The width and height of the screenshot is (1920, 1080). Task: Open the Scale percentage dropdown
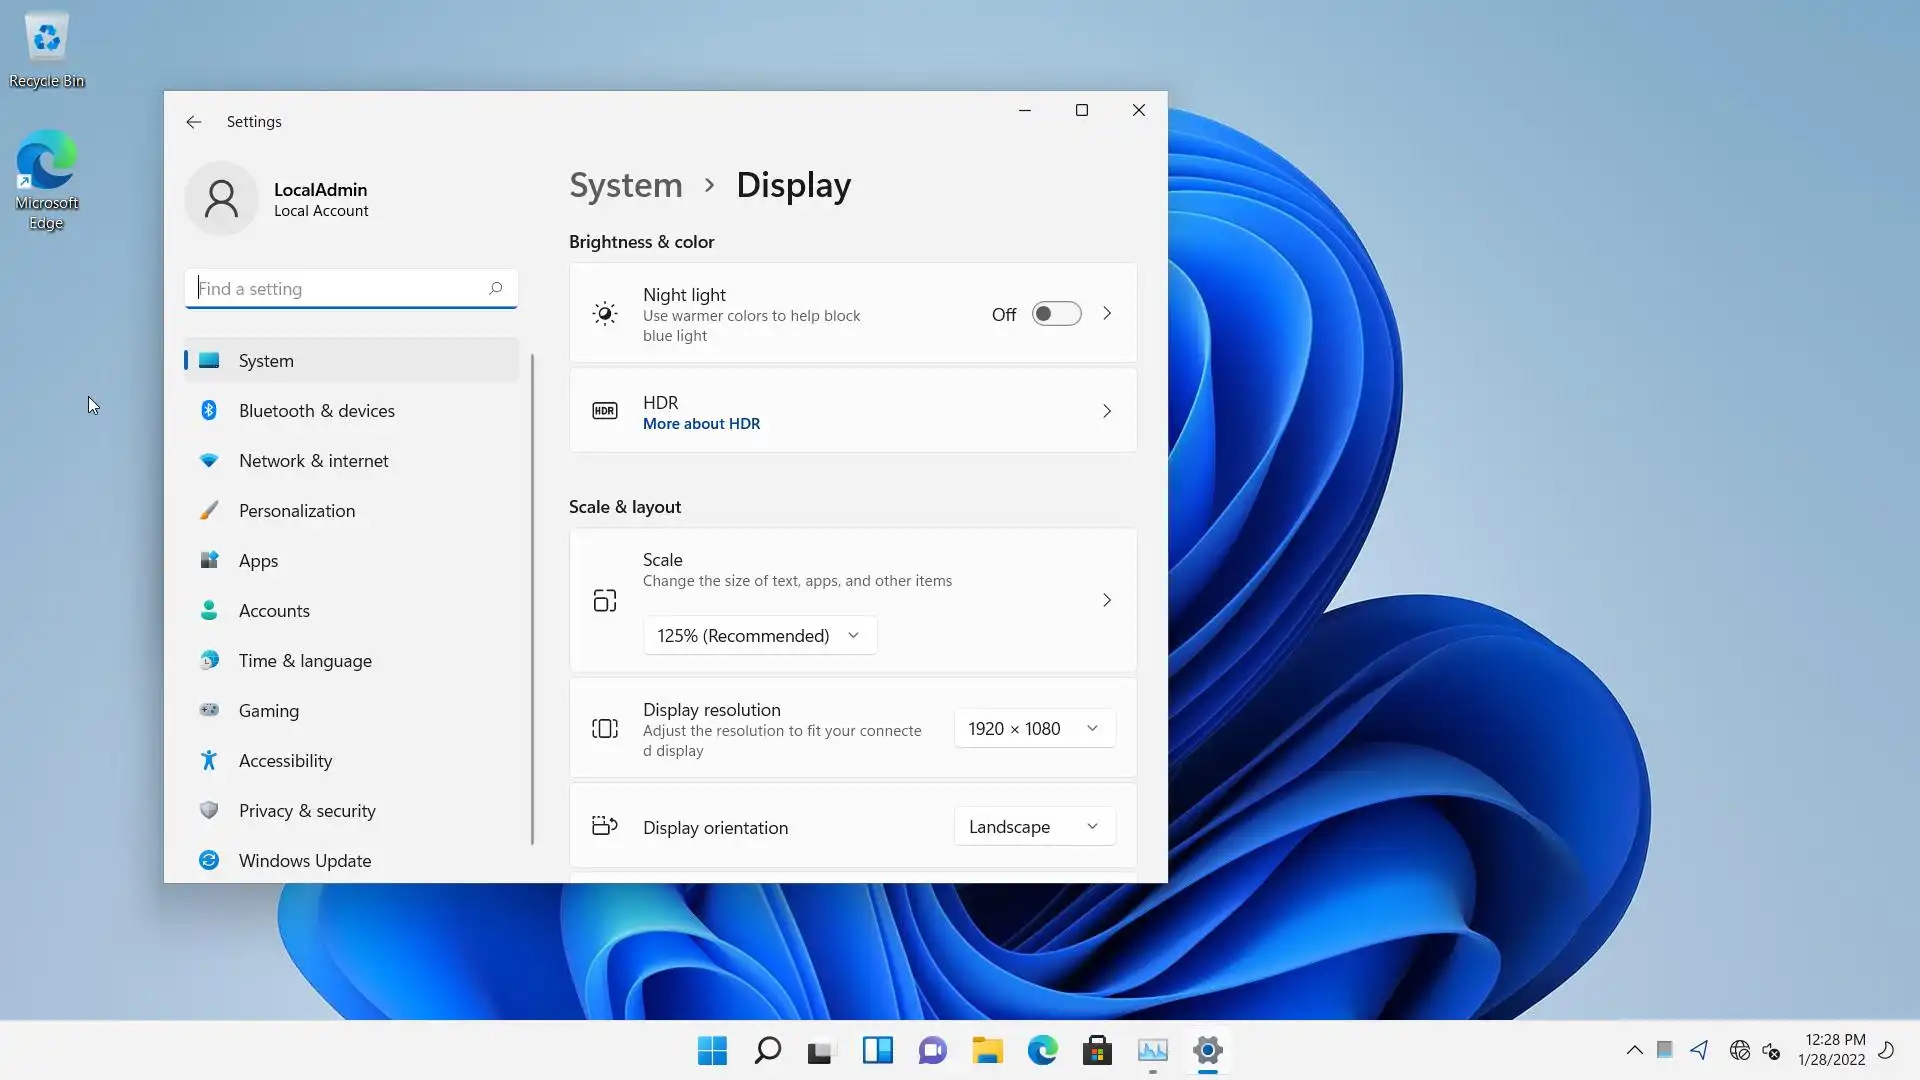(760, 636)
